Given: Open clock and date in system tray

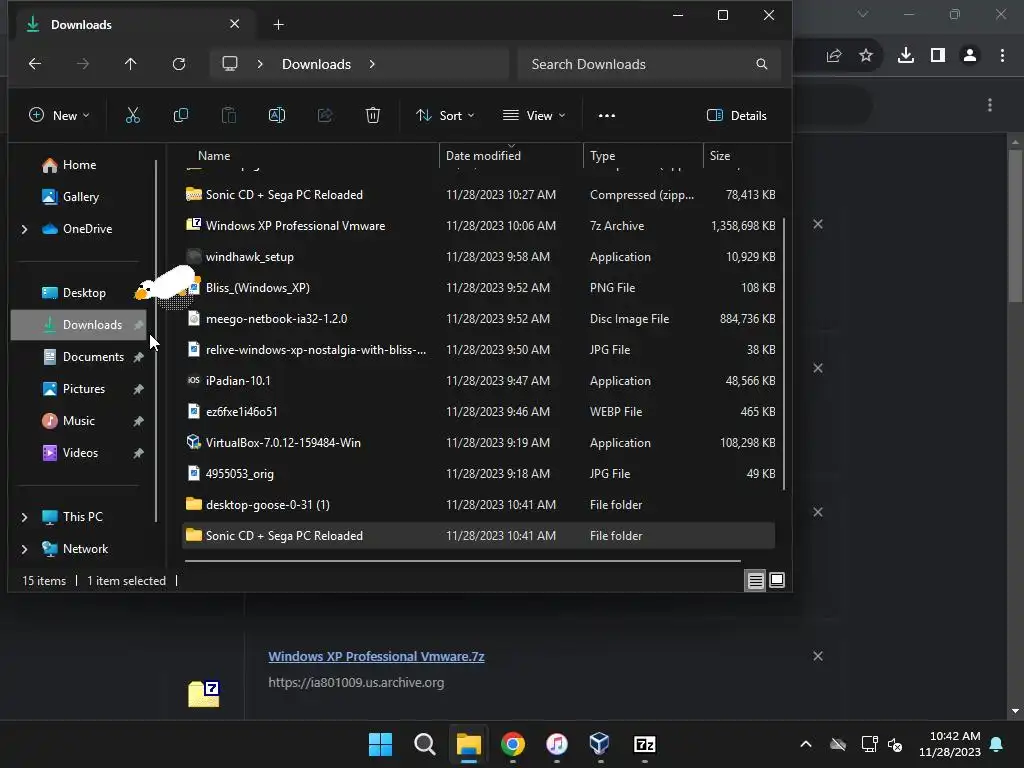Looking at the screenshot, I should [x=950, y=744].
